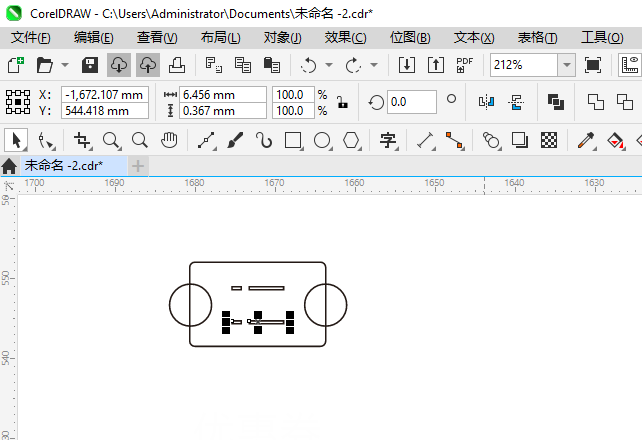Click the rotation angle field
The height and width of the screenshot is (440, 642).
[411, 102]
